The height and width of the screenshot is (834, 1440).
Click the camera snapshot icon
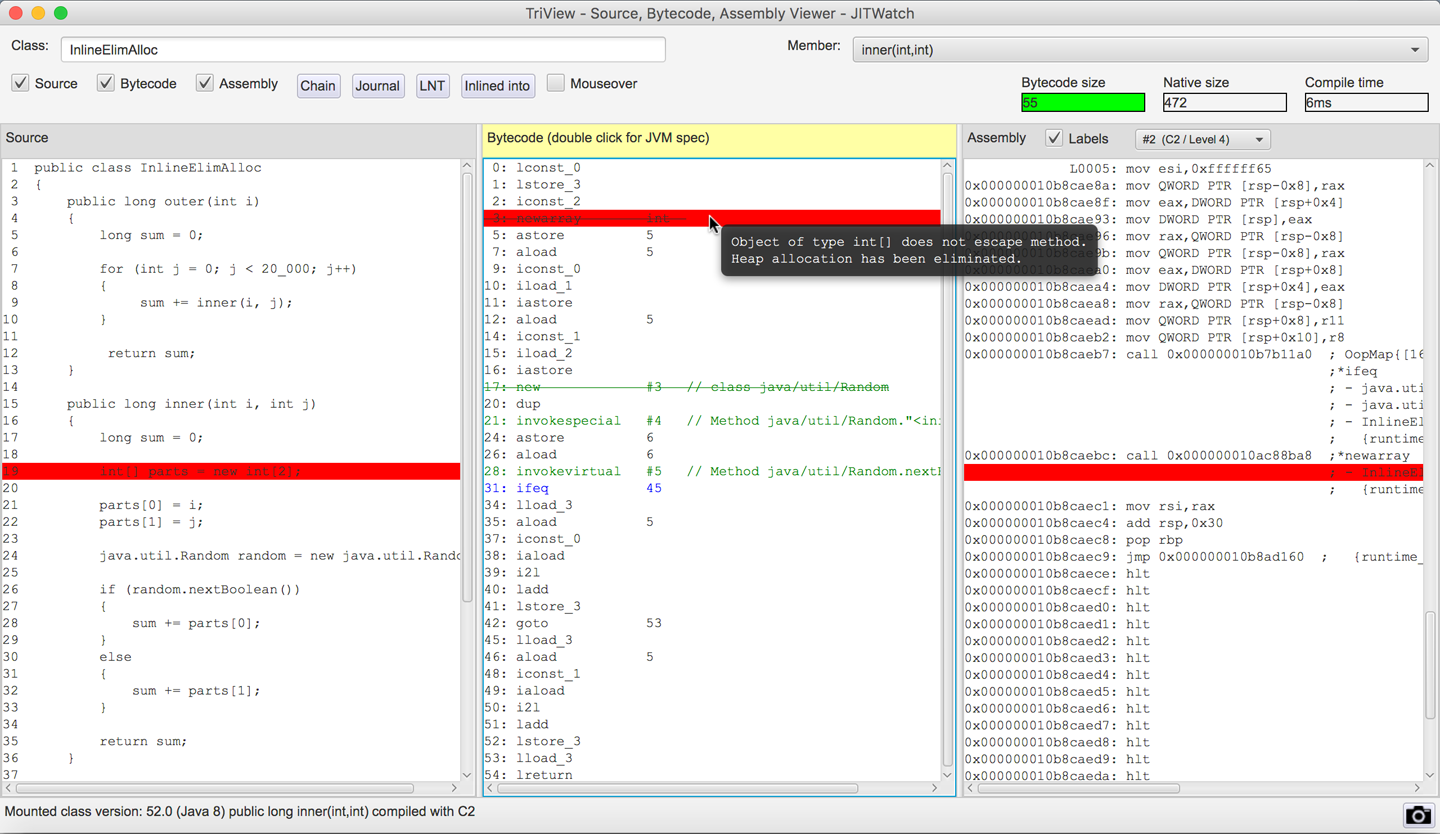1417,815
